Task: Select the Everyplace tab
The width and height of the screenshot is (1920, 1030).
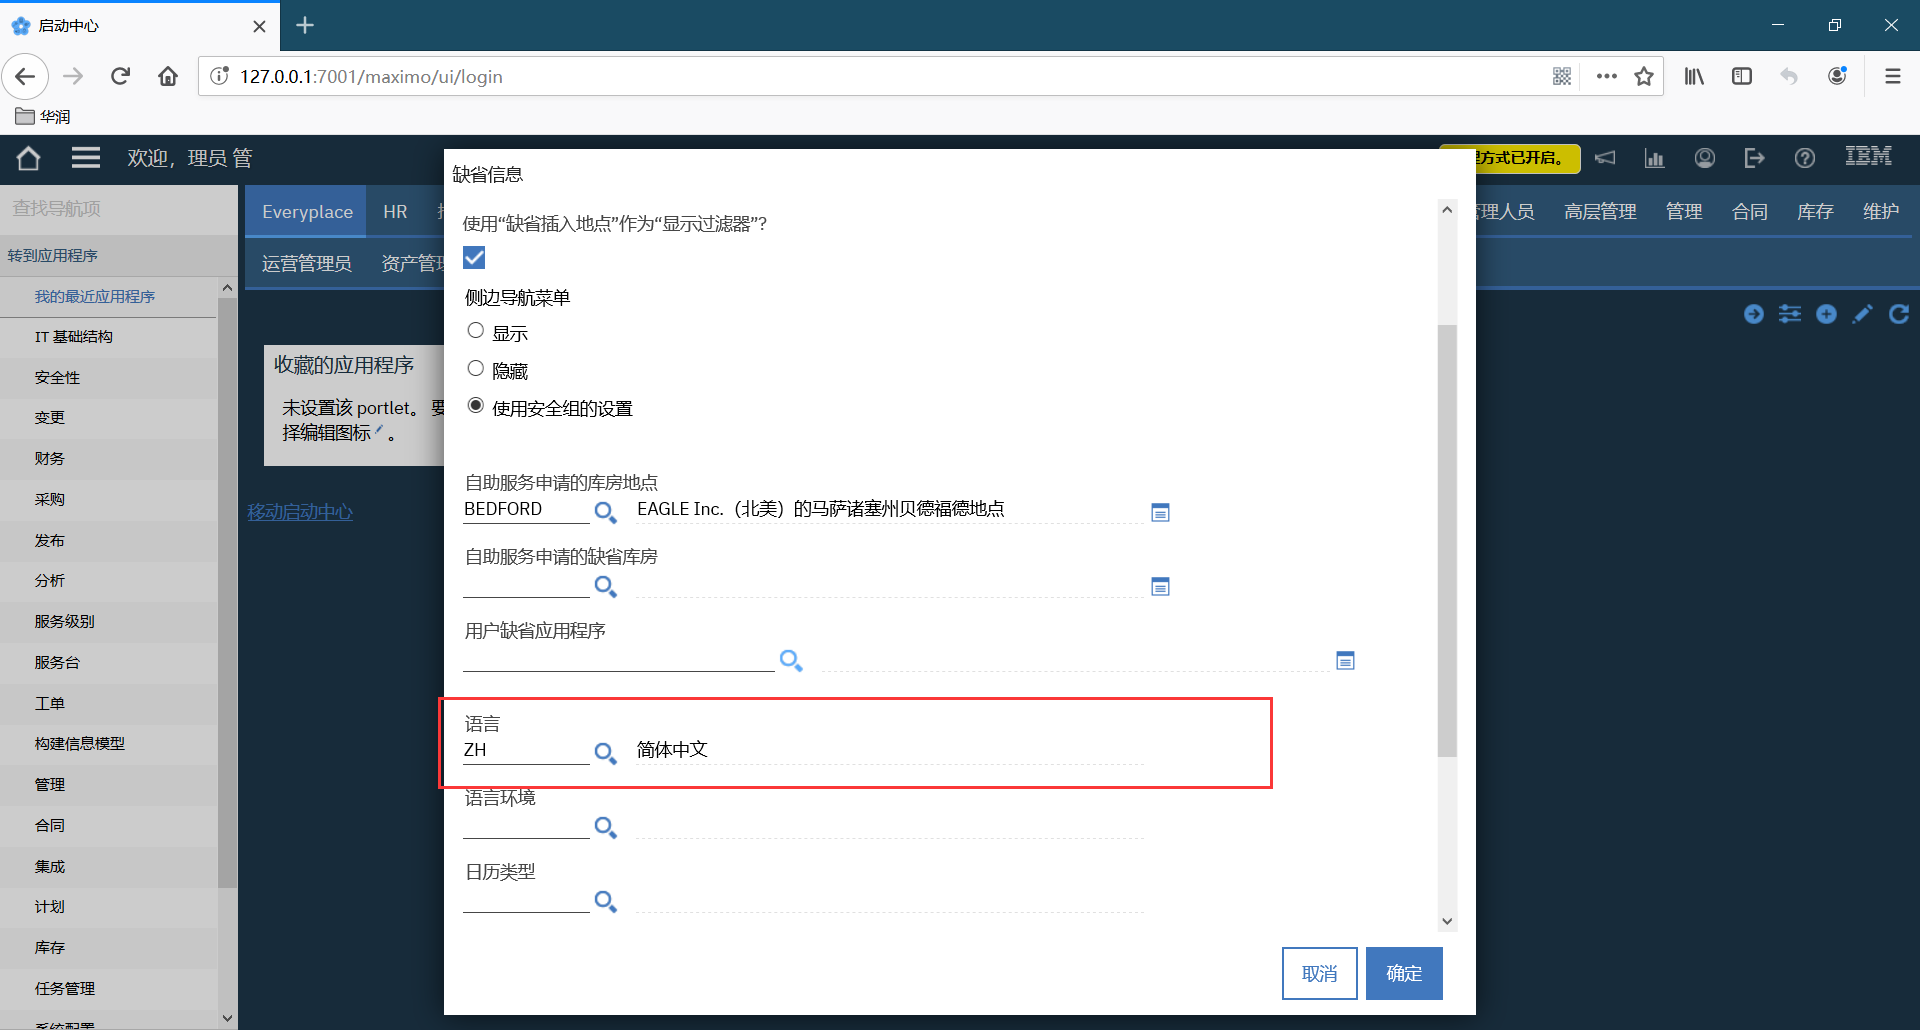Action: tap(306, 211)
